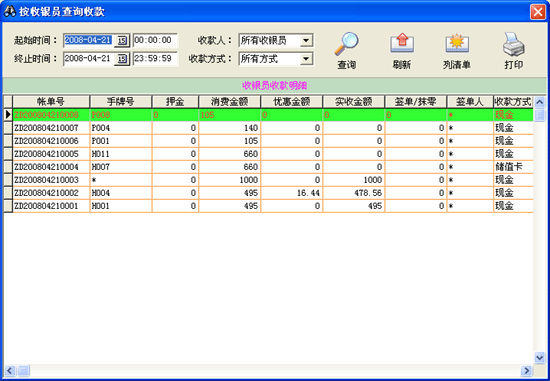
Task: Click the end time field 23:59:59
Action: (155, 59)
